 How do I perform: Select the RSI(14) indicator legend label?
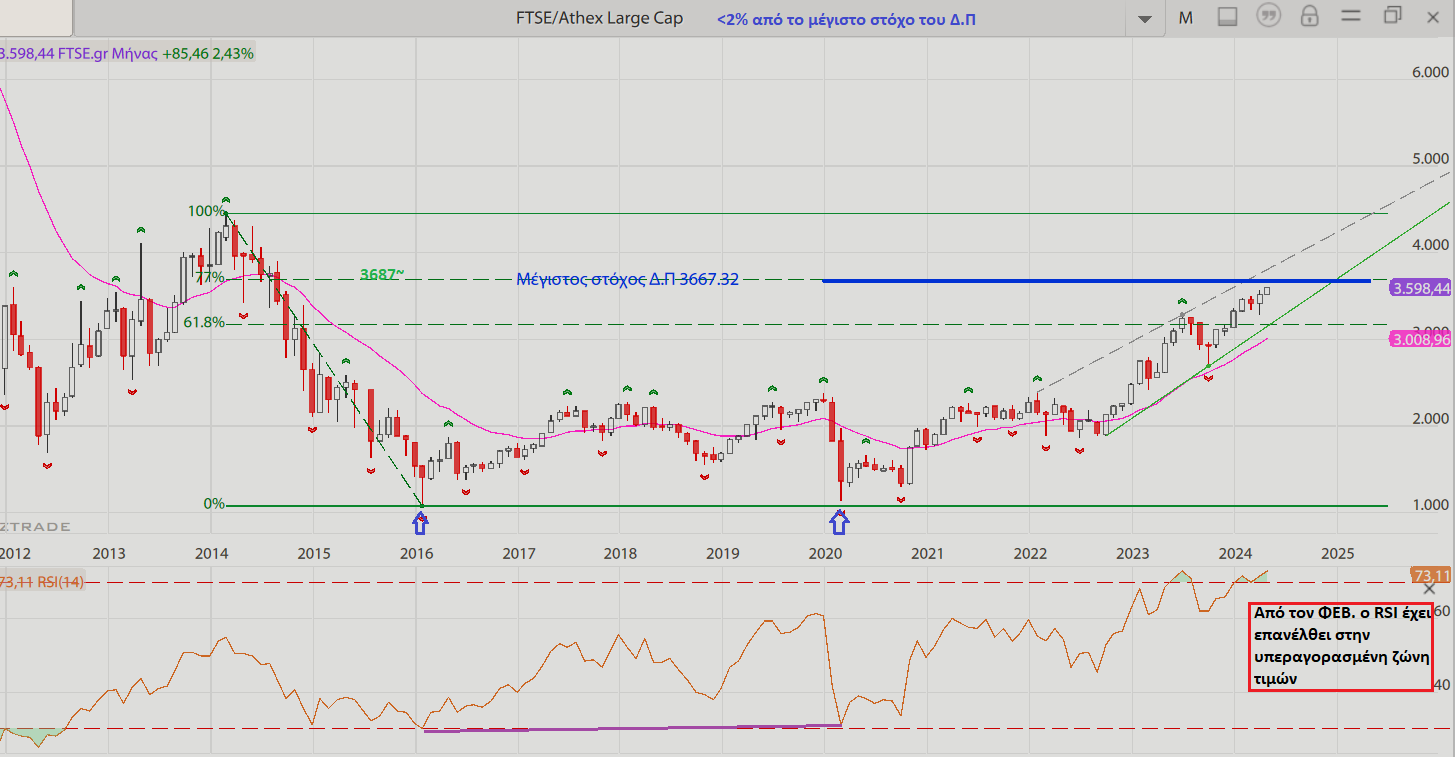42,581
